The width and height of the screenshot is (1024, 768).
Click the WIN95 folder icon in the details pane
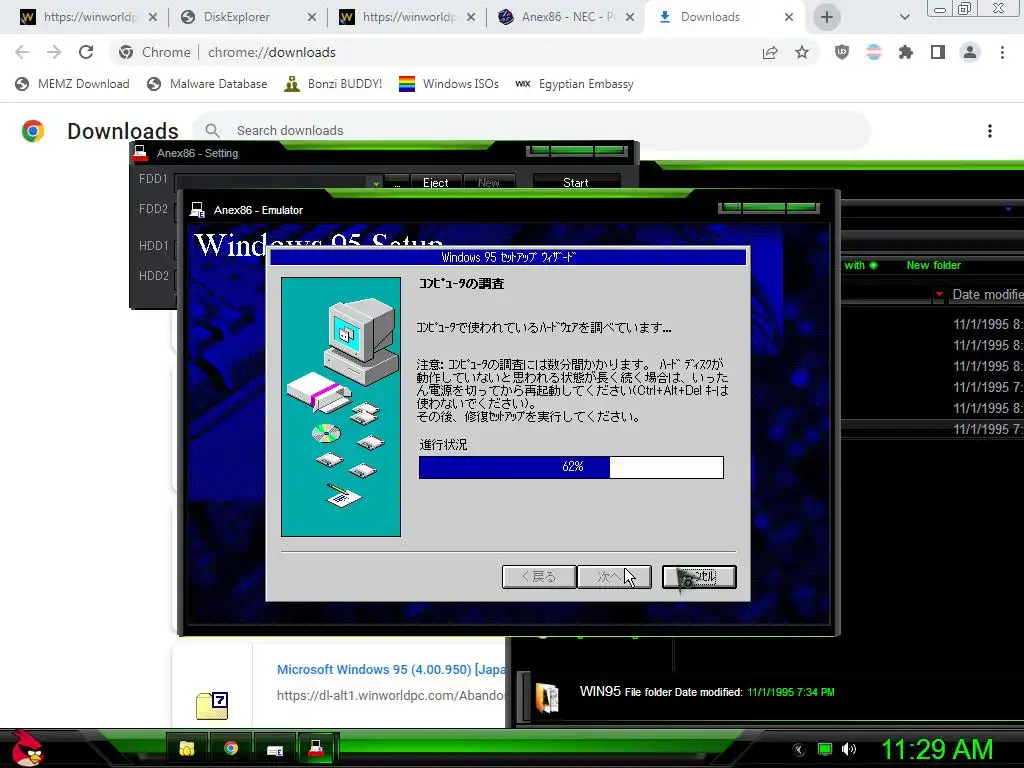(x=547, y=697)
